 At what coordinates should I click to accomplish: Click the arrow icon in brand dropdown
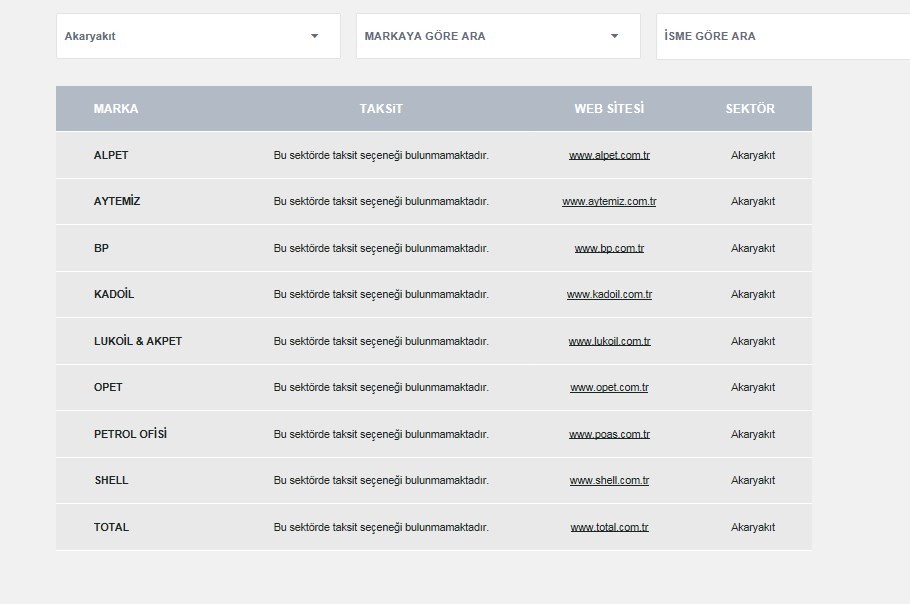point(614,36)
